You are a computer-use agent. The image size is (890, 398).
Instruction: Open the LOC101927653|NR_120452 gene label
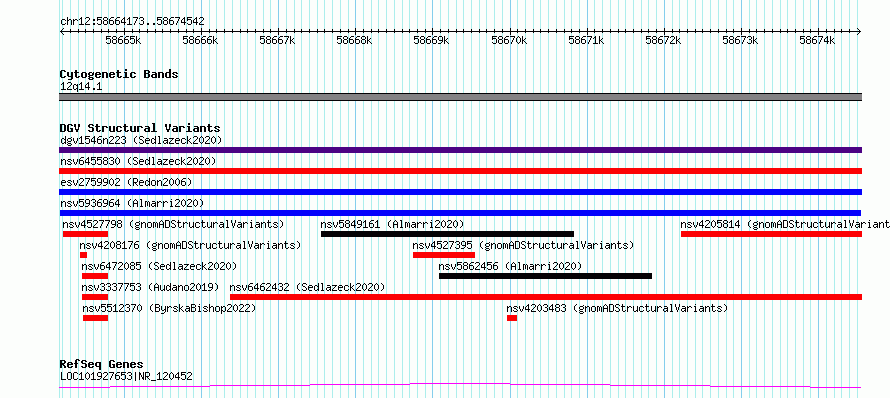coord(126,376)
